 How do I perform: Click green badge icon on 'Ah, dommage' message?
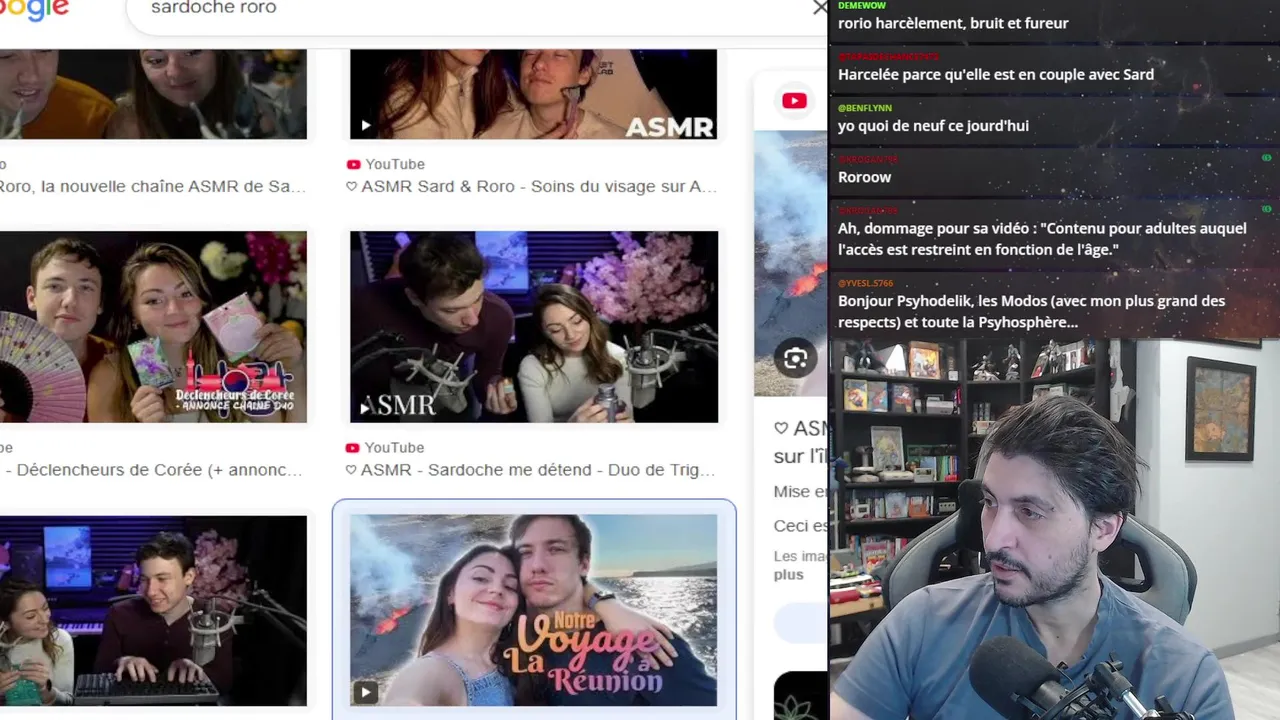(x=1267, y=209)
